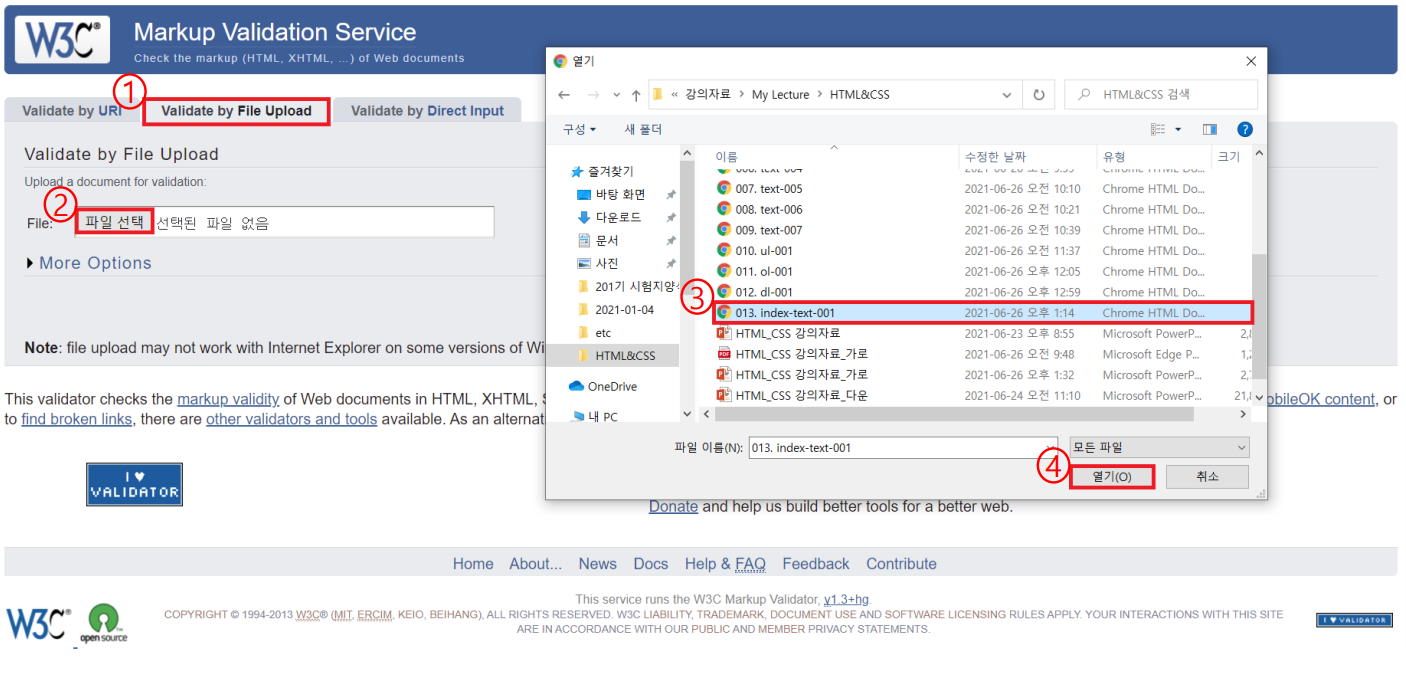
Task: Click the I love Validator badge icon
Action: [134, 484]
